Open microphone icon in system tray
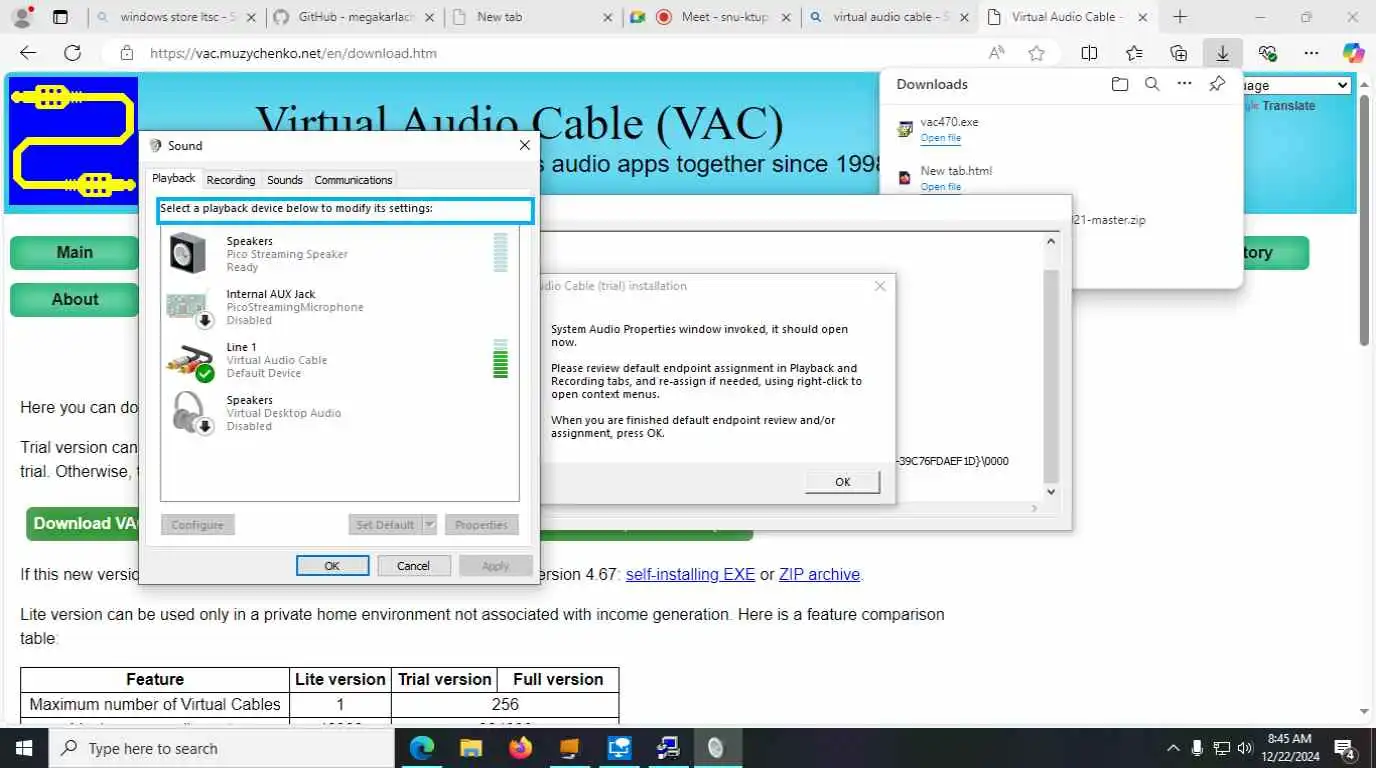This screenshot has height=768, width=1376. point(1198,748)
